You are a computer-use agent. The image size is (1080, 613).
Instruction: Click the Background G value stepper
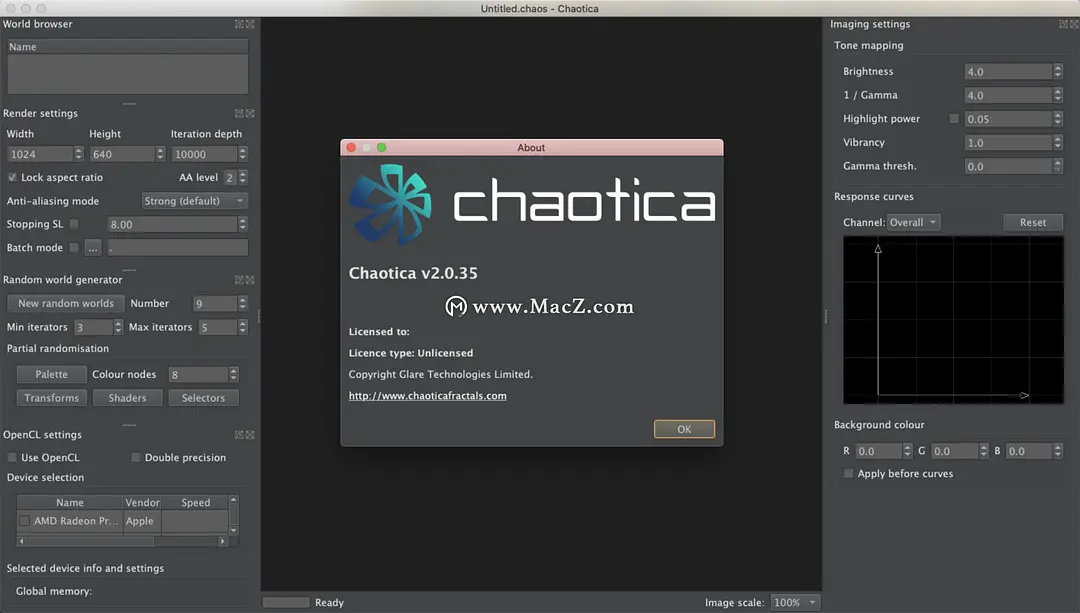click(984, 451)
